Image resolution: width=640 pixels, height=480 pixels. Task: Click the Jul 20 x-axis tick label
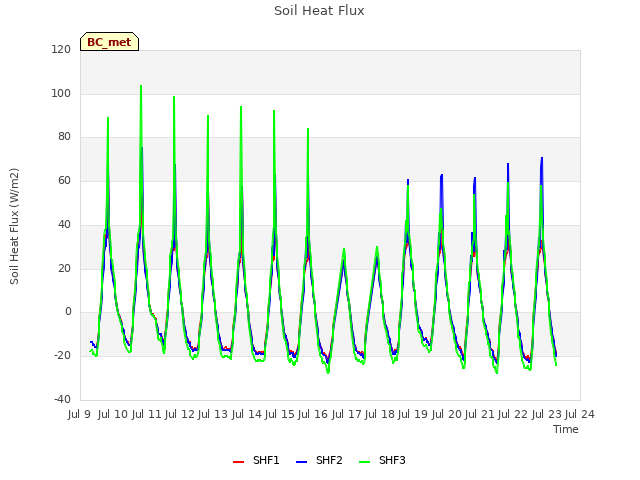point(446,414)
